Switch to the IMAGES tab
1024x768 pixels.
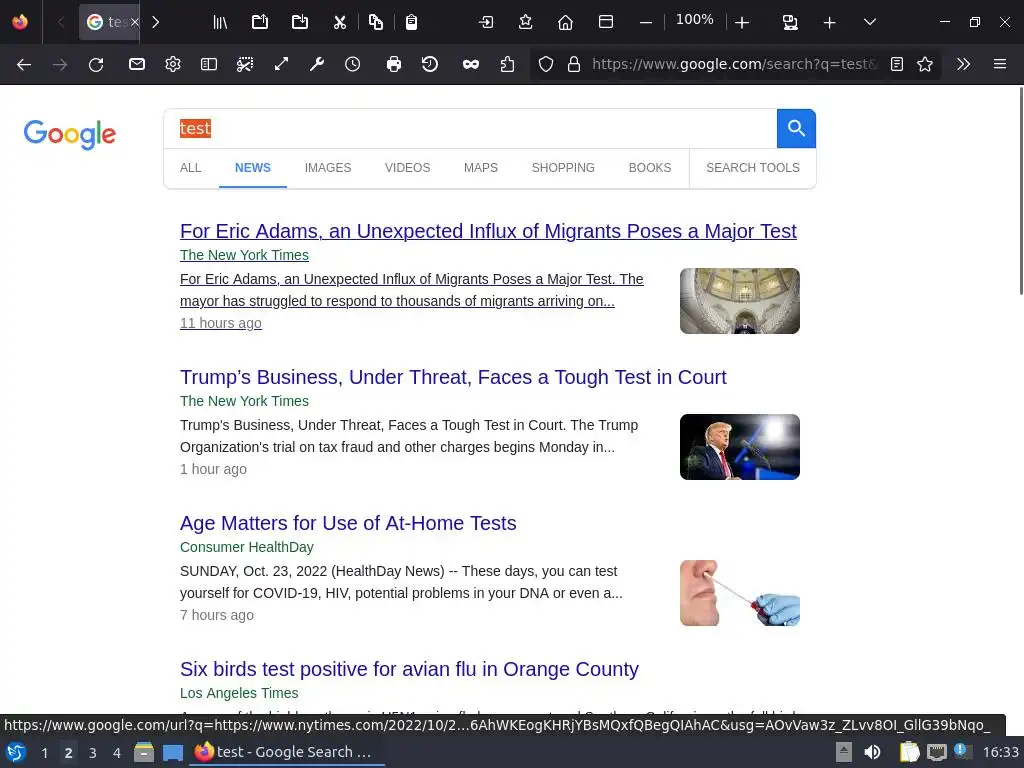[328, 168]
